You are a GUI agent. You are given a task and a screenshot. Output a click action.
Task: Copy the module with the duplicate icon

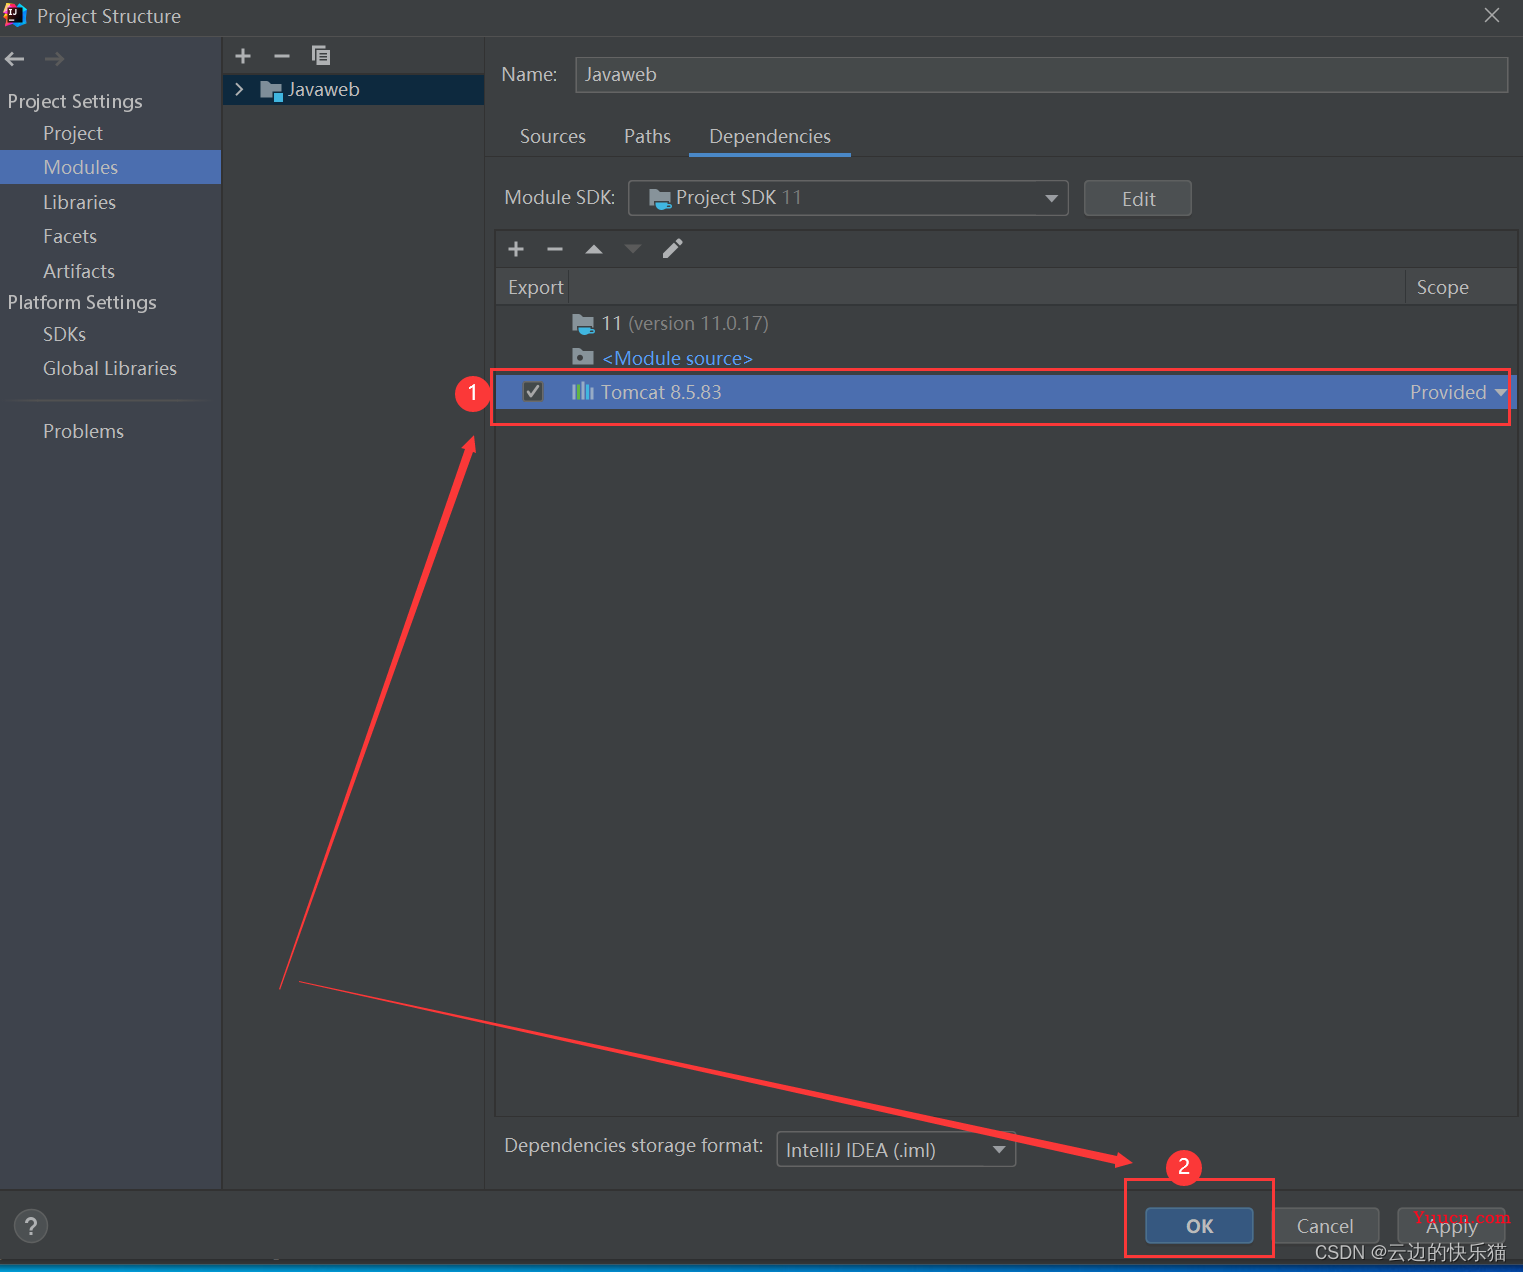321,55
